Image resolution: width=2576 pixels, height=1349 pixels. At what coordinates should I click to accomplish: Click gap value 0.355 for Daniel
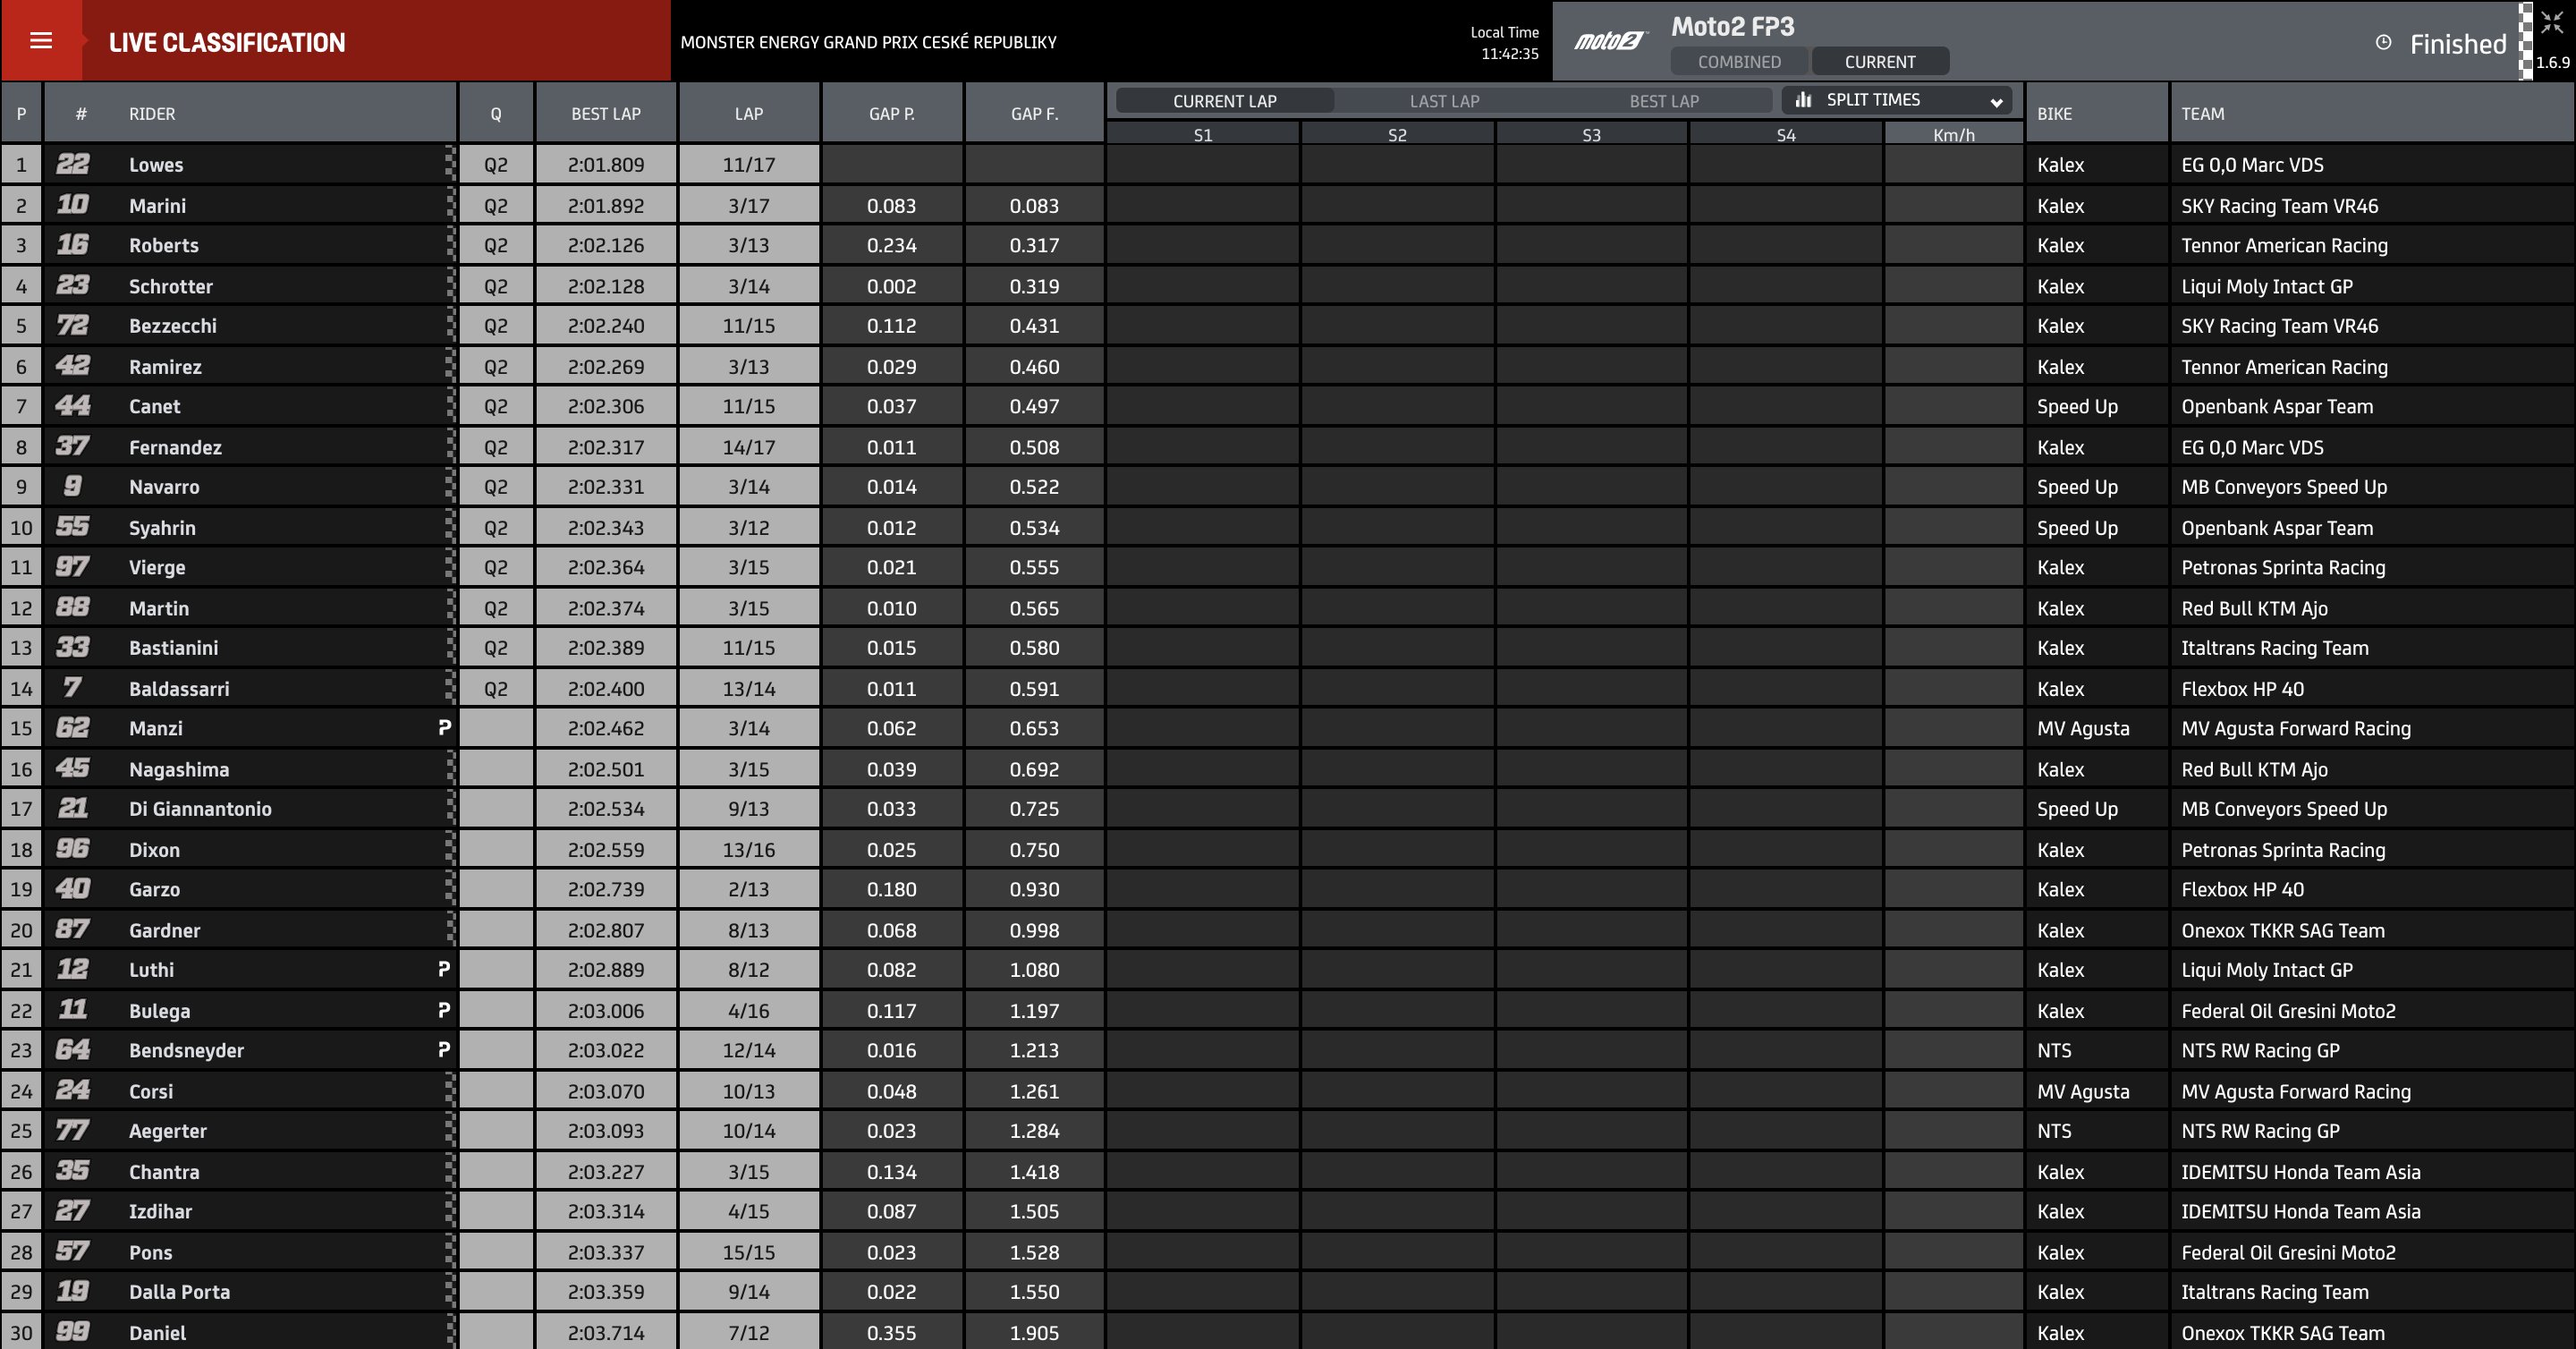[892, 1333]
